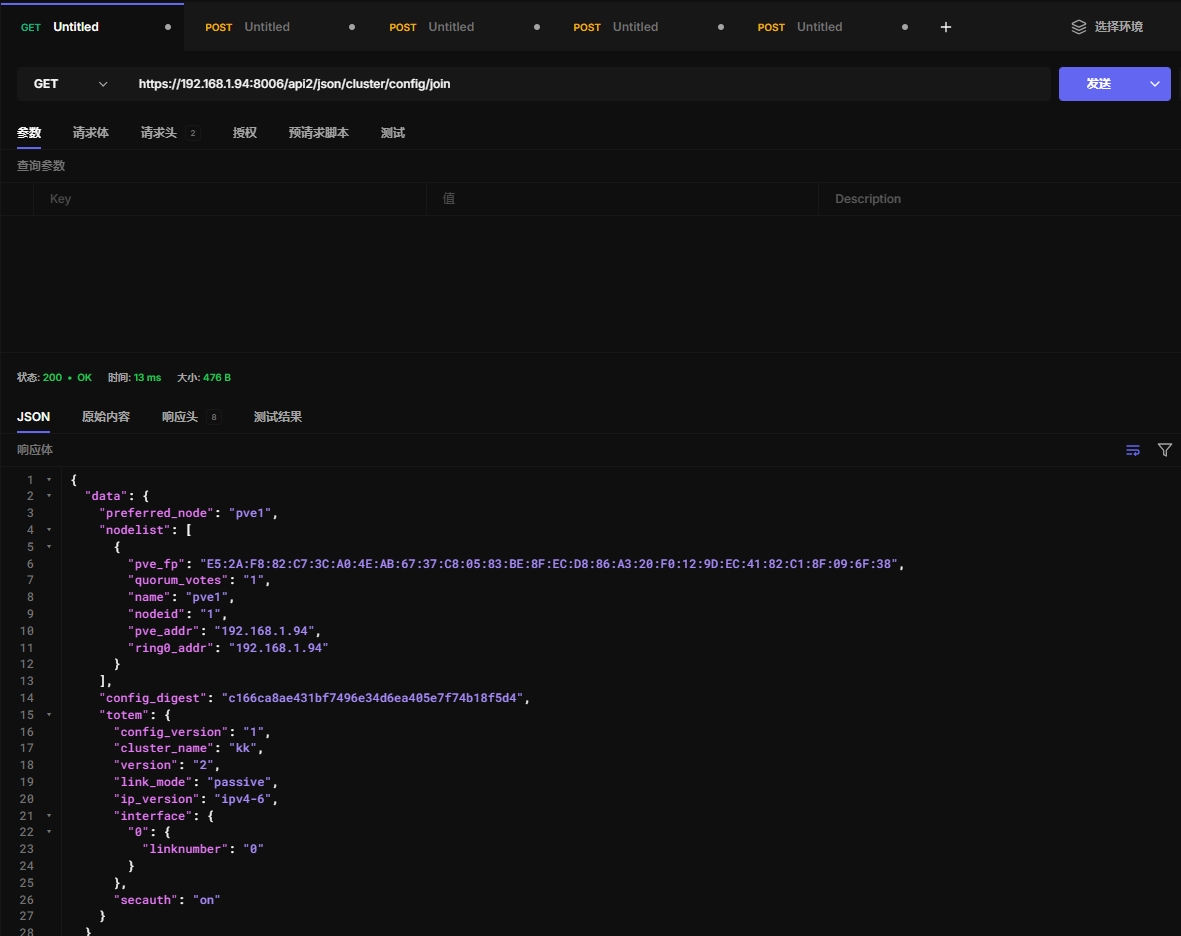Switch to the 请求头 headers tab
The width and height of the screenshot is (1181, 936).
(x=159, y=133)
